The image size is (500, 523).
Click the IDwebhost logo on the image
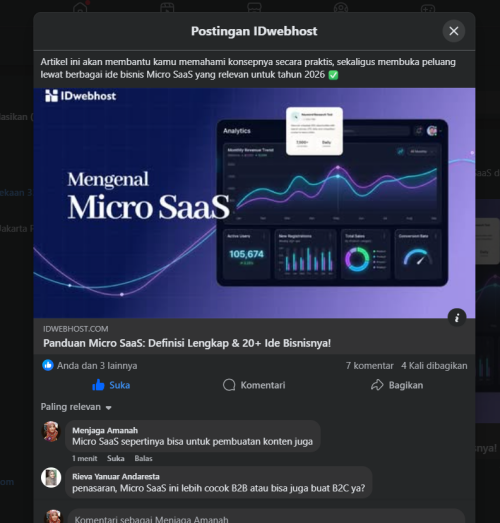(x=81, y=96)
